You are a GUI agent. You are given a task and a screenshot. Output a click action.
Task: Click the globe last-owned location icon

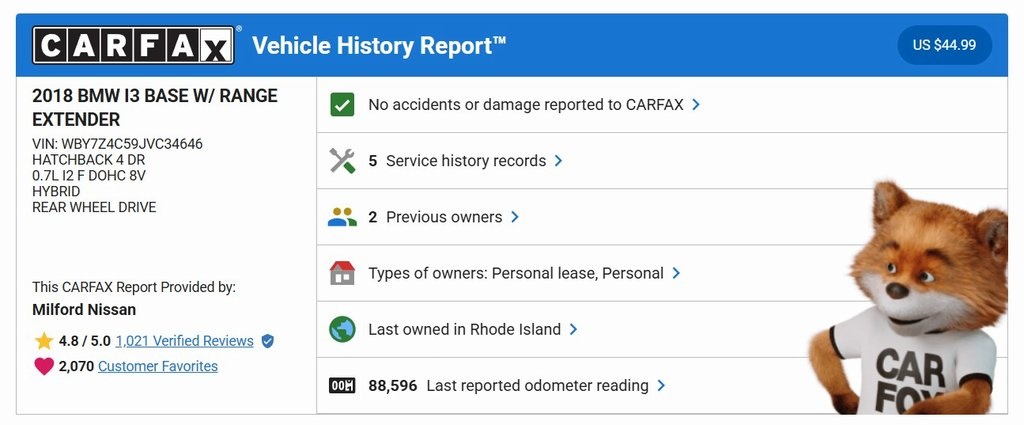342,329
